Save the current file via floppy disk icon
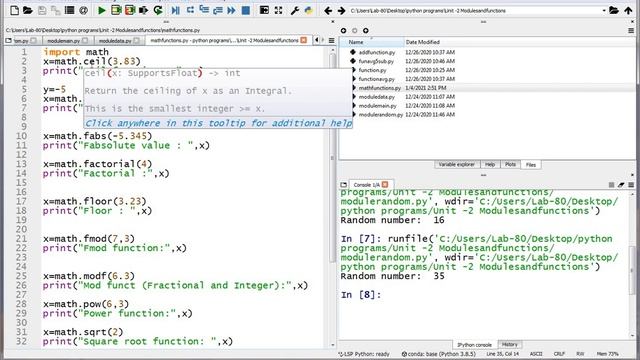 pos(42,10)
